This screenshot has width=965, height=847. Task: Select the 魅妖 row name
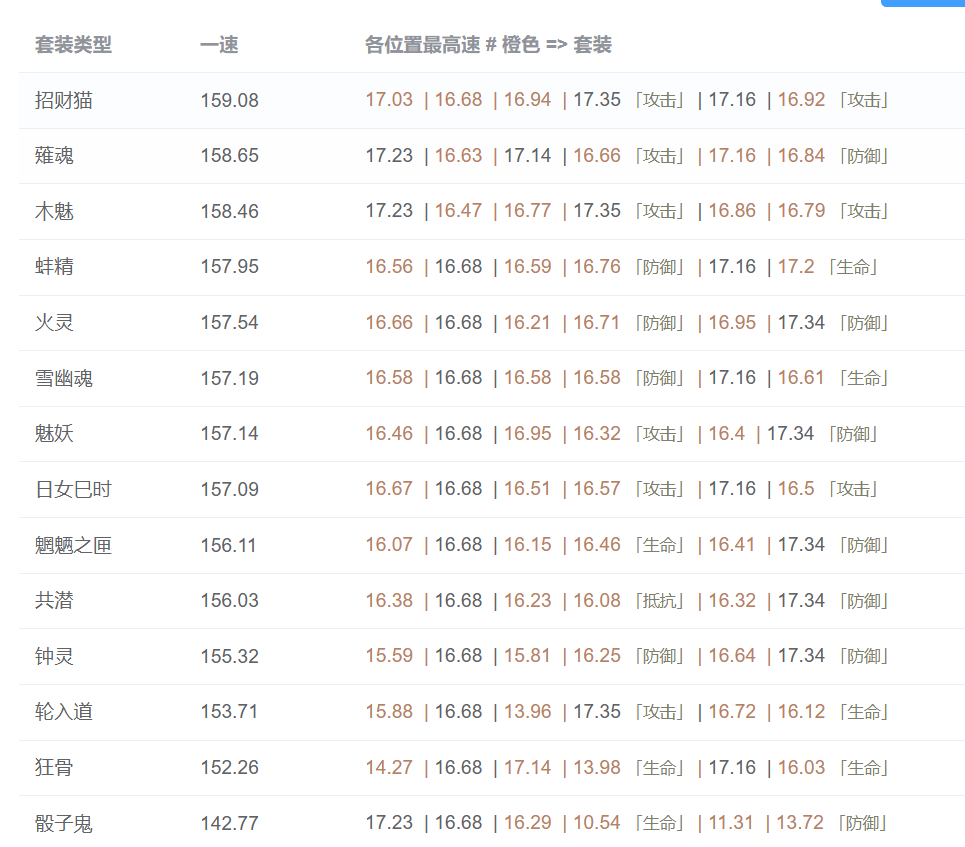point(54,433)
